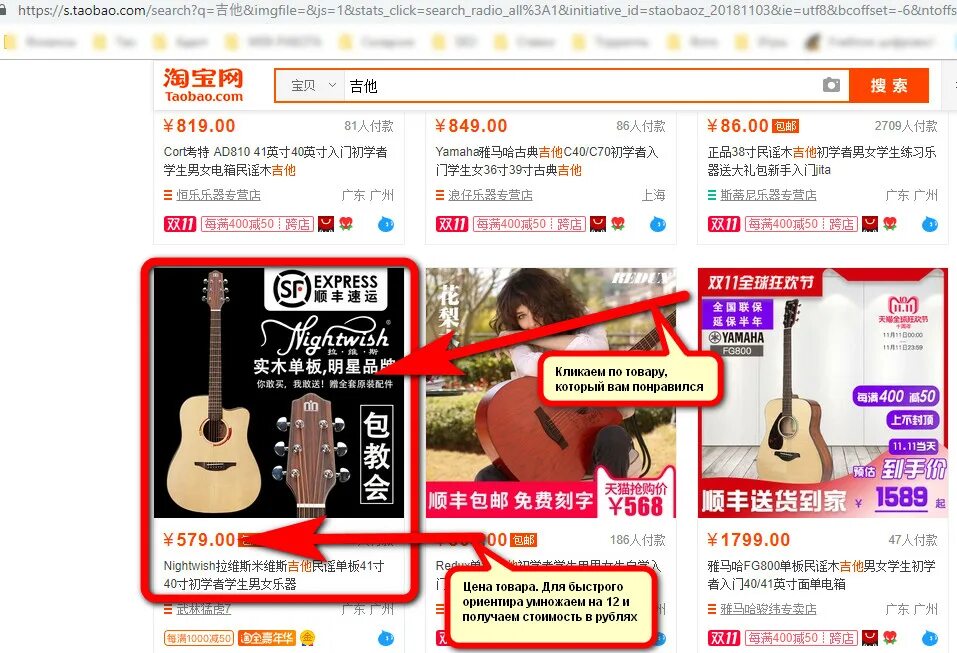The image size is (957, 653).
Task: Open the 恒乐乐器专营店 shop link
Action: click(x=218, y=195)
